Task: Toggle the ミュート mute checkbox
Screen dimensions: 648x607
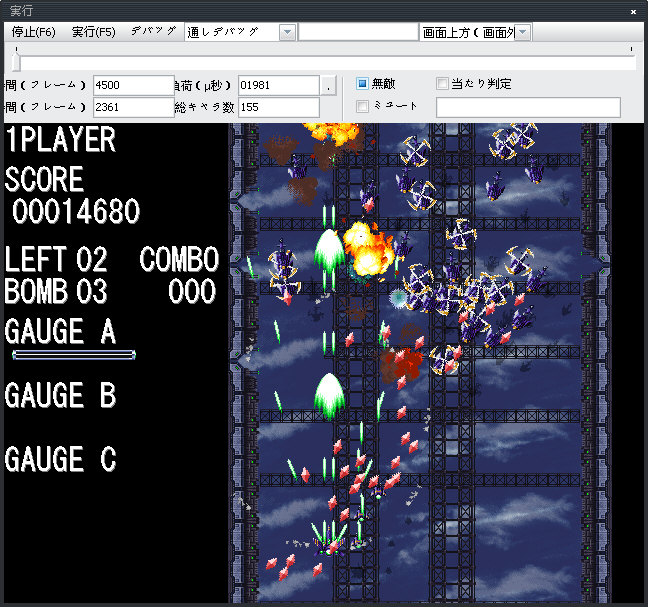Action: pyautogui.click(x=362, y=106)
